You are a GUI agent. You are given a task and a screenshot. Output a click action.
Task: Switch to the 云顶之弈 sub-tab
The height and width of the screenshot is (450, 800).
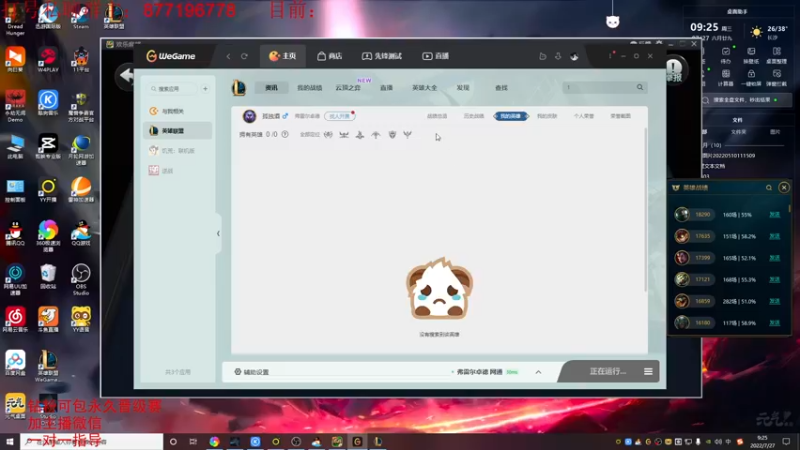[x=348, y=88]
